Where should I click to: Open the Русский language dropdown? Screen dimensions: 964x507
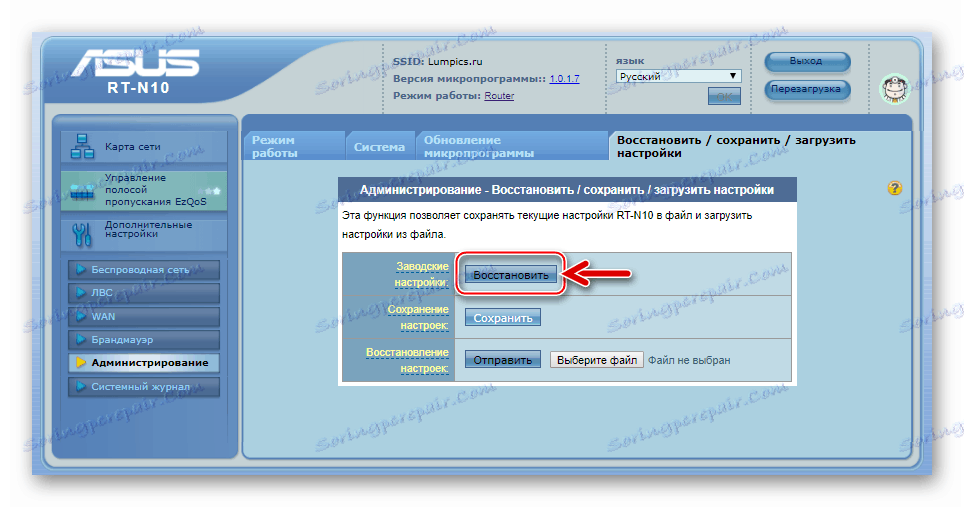pyautogui.click(x=679, y=76)
